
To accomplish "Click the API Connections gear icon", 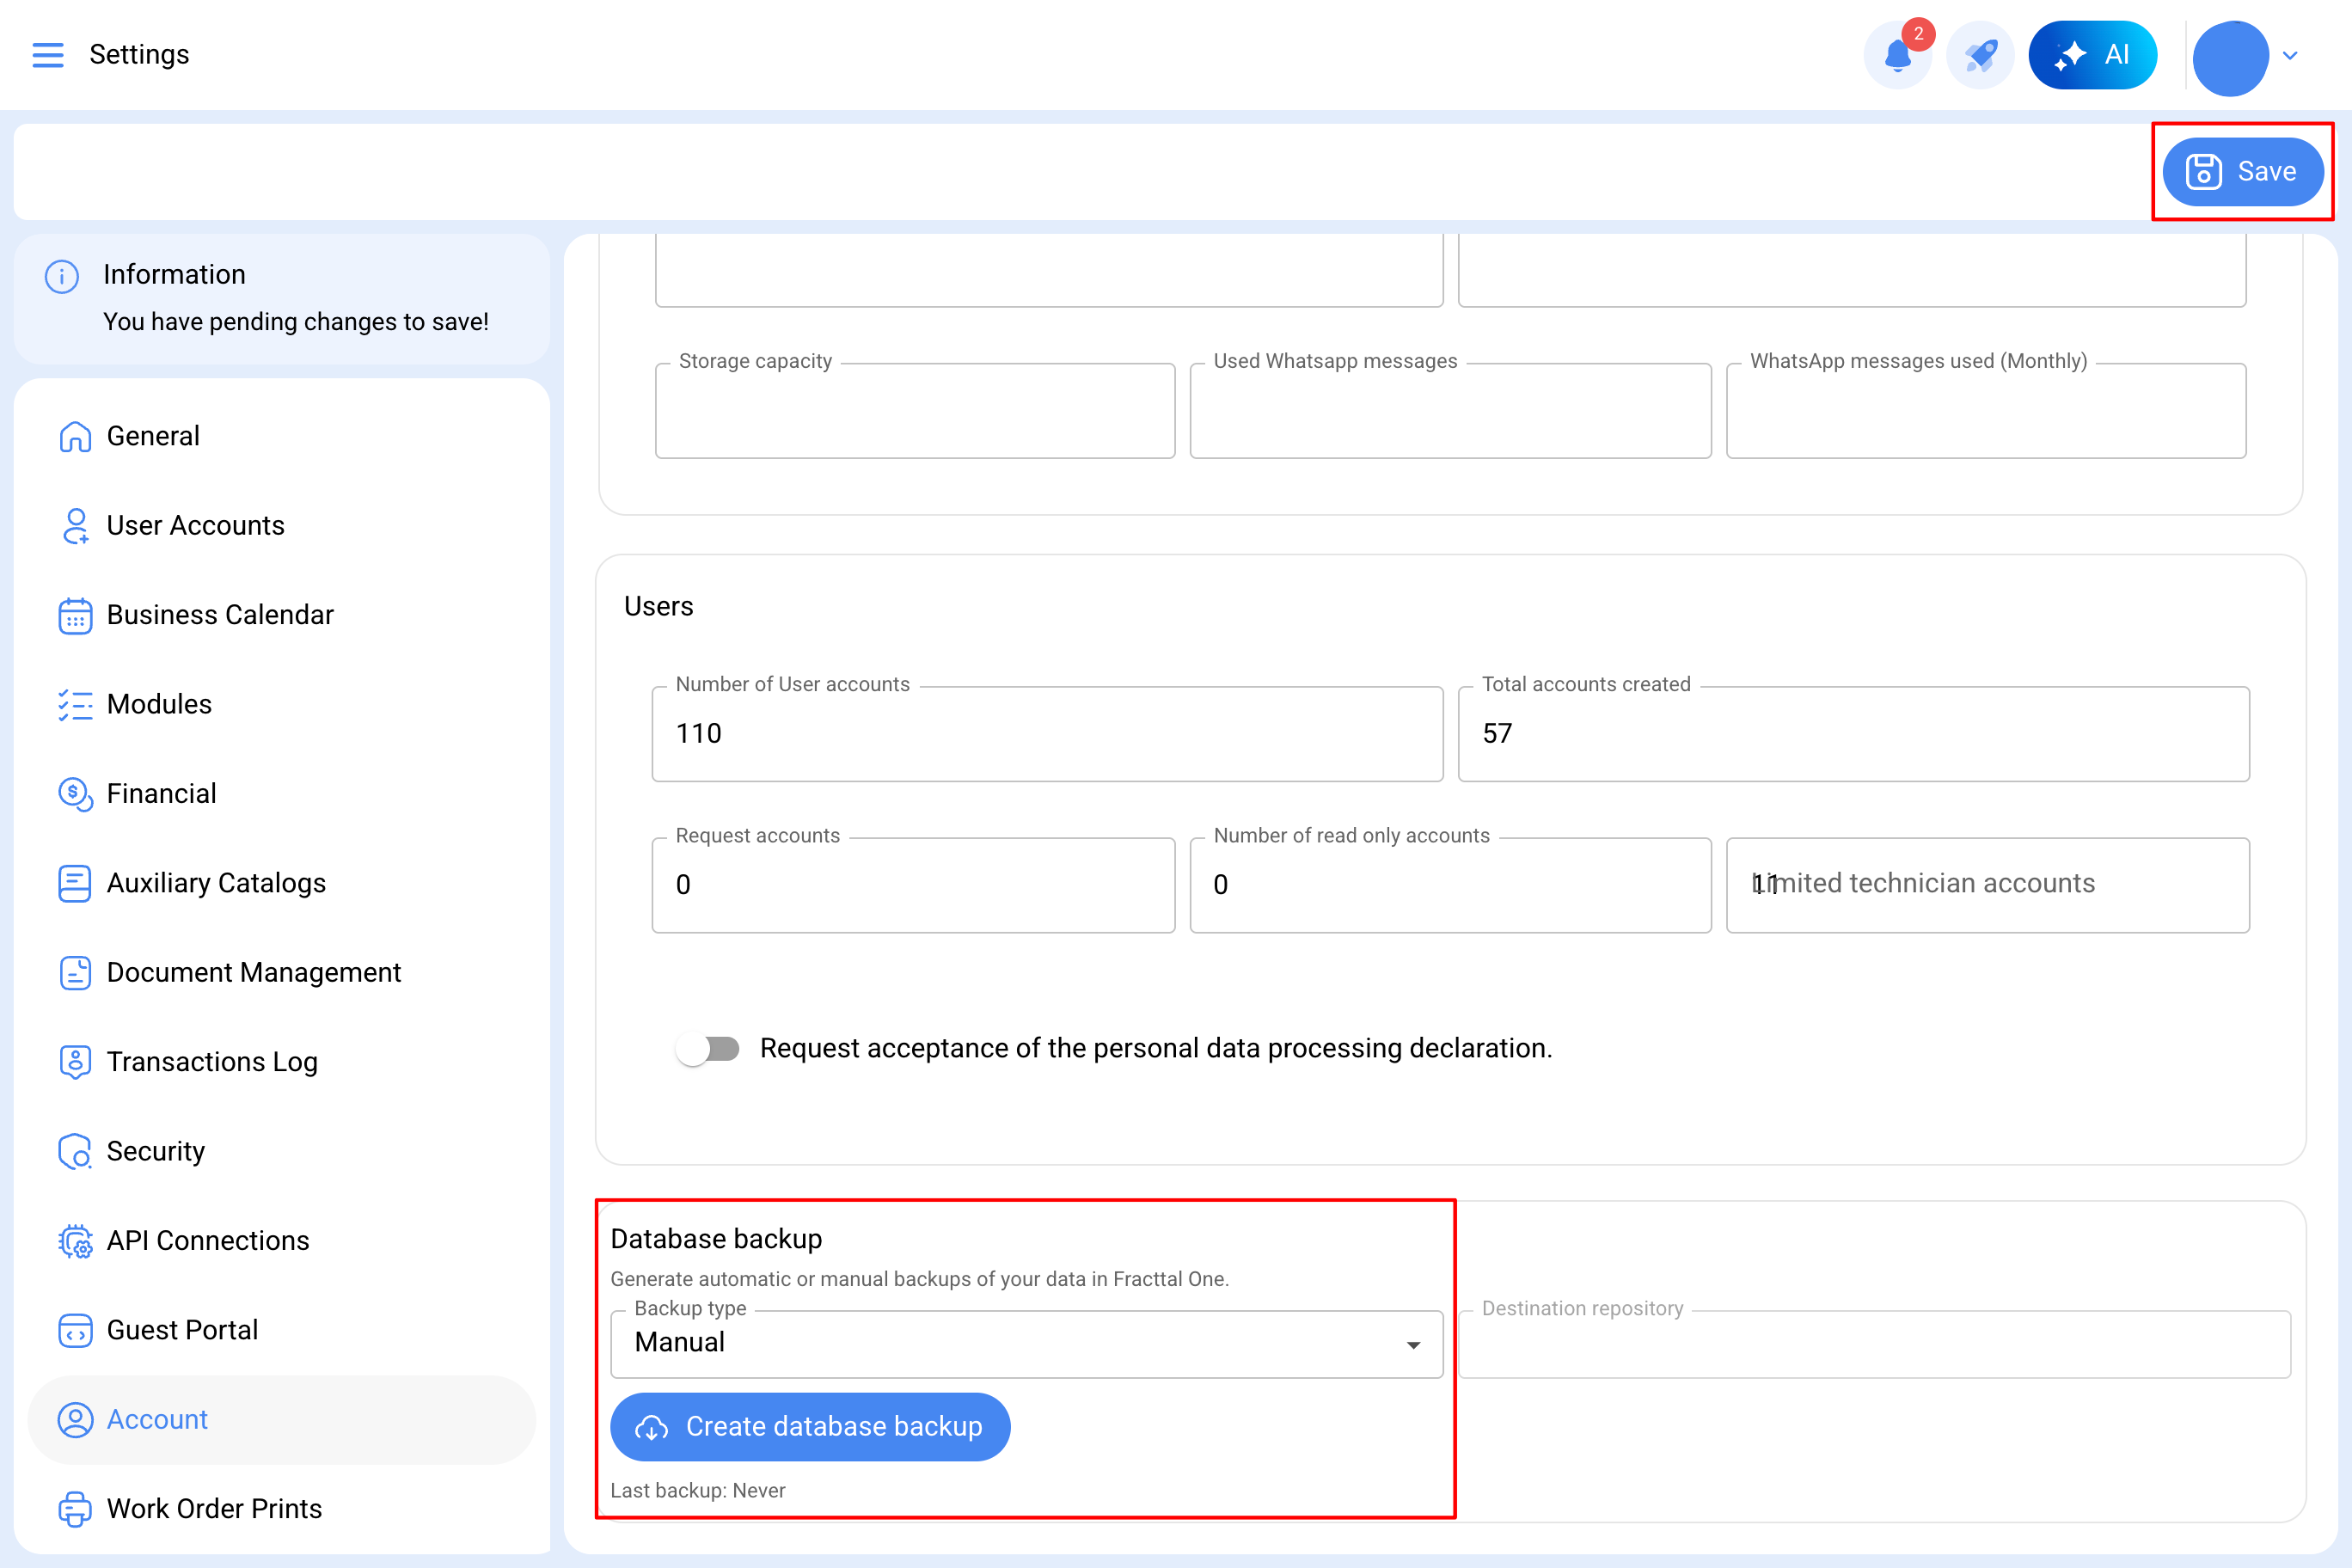I will pos(75,1241).
